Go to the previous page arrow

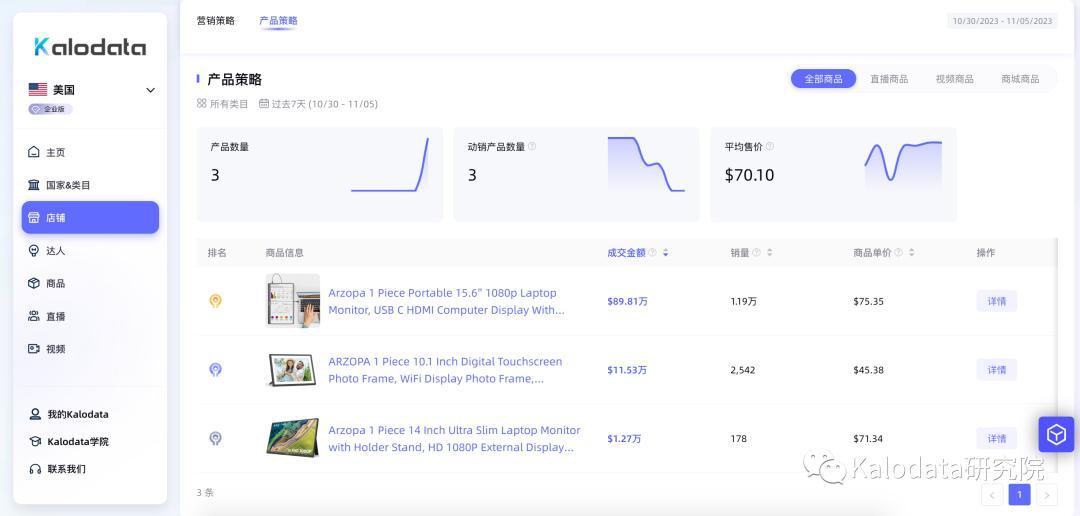(993, 495)
